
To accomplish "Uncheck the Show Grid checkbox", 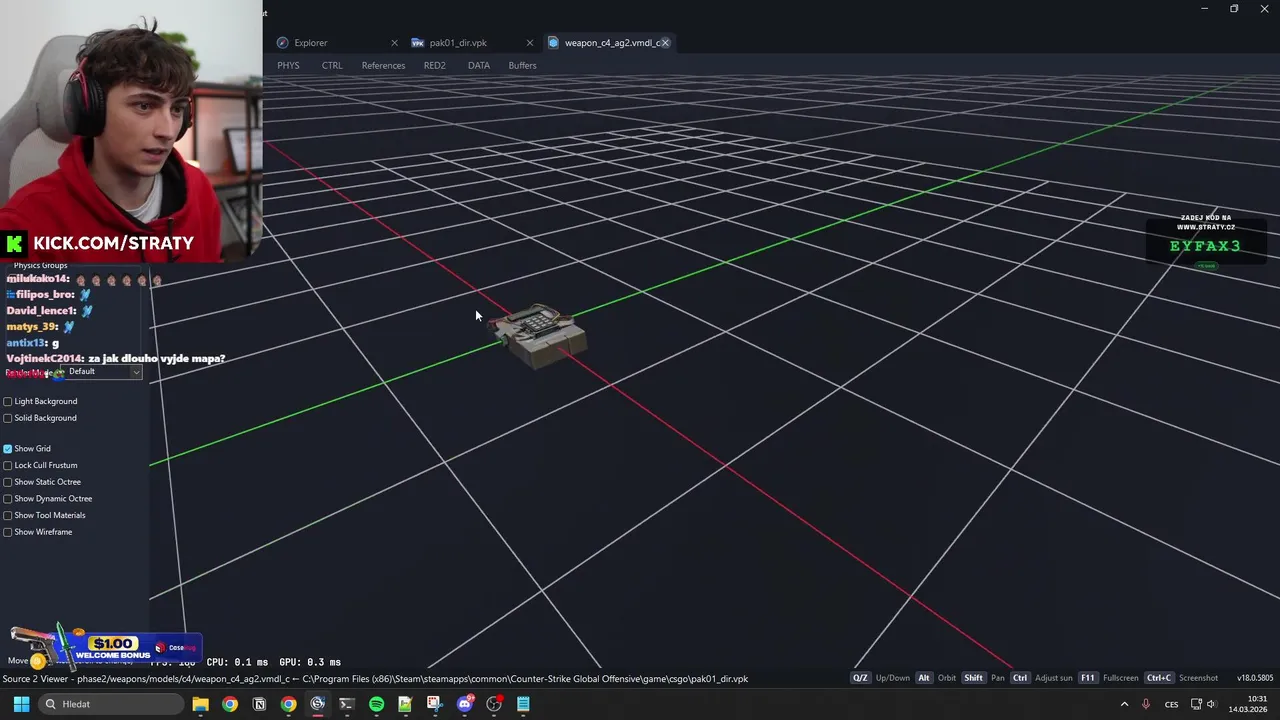I will [x=8, y=449].
